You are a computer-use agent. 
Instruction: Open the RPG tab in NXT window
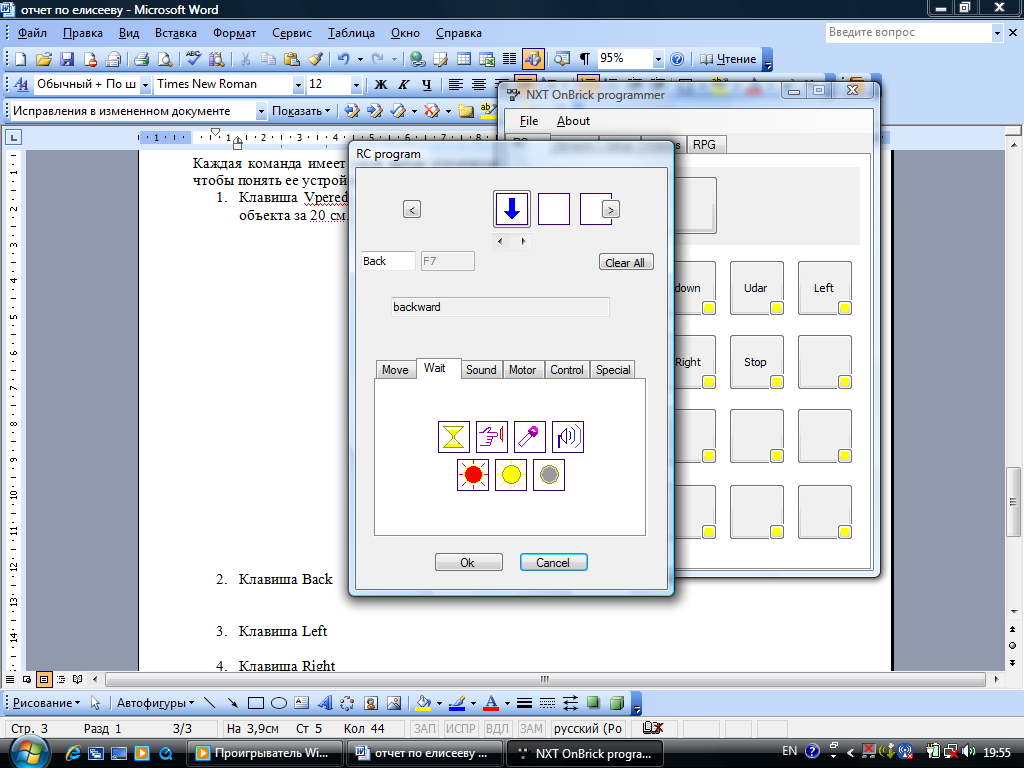[x=704, y=144]
